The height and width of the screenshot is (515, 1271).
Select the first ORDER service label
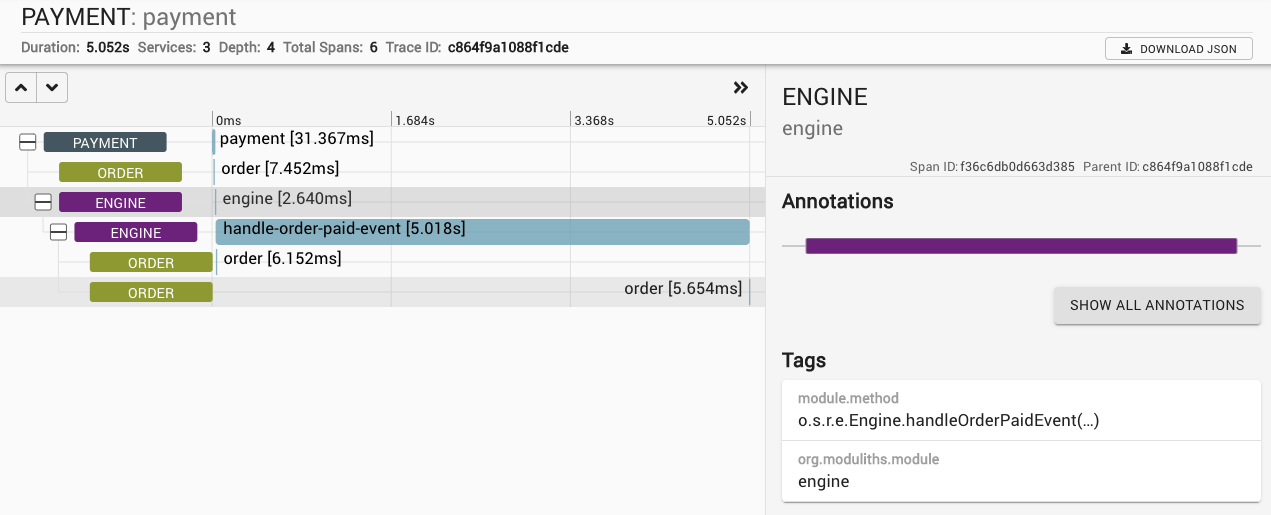coord(120,173)
